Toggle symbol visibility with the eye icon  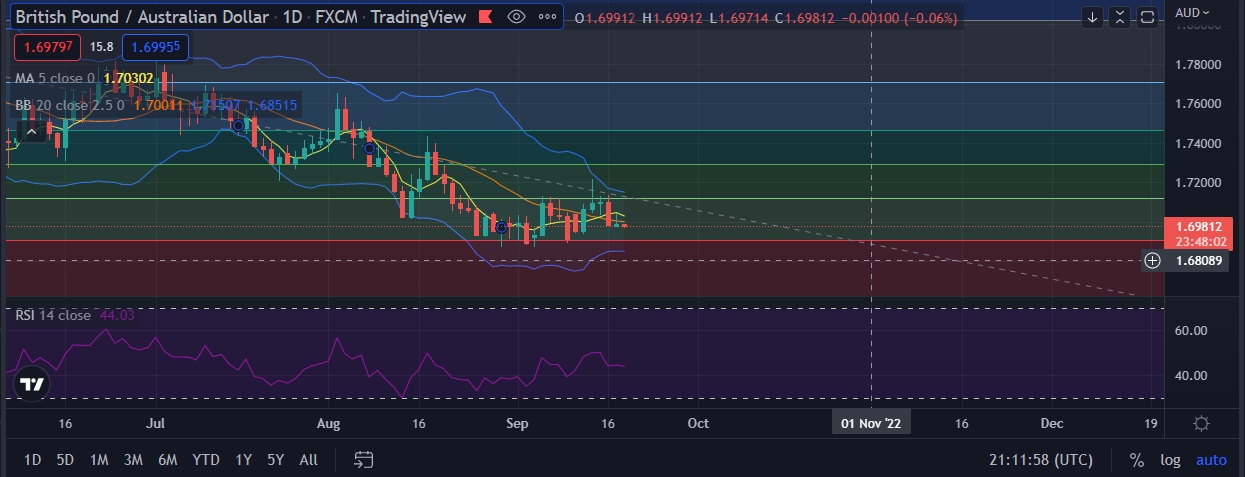(x=516, y=17)
